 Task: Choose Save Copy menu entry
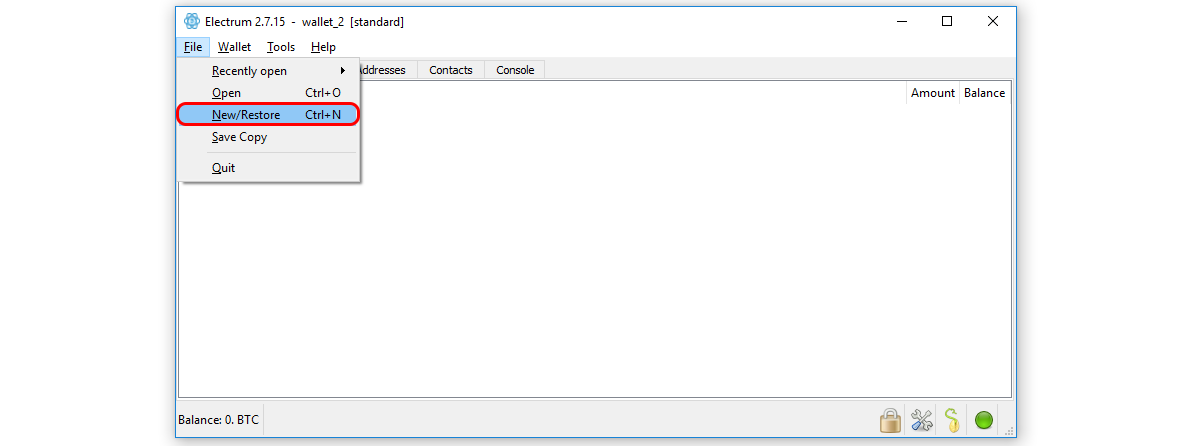point(268,137)
